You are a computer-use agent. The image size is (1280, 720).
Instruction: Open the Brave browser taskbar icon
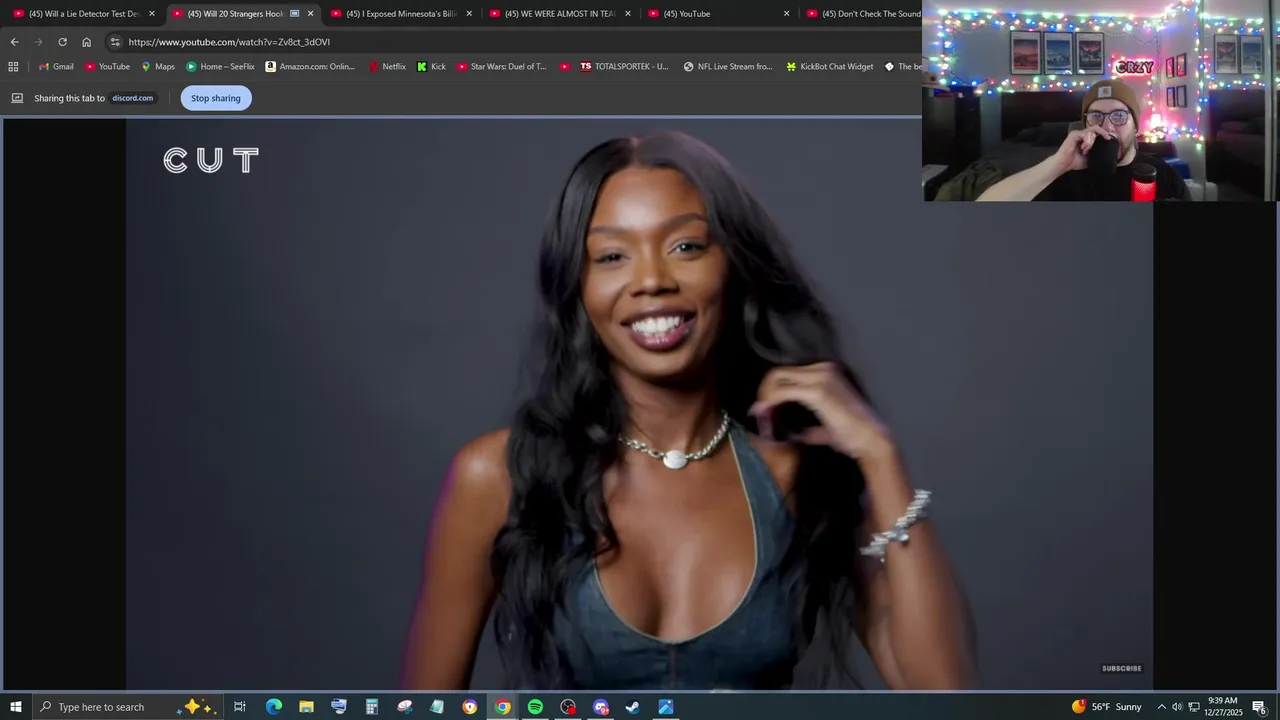(470, 707)
